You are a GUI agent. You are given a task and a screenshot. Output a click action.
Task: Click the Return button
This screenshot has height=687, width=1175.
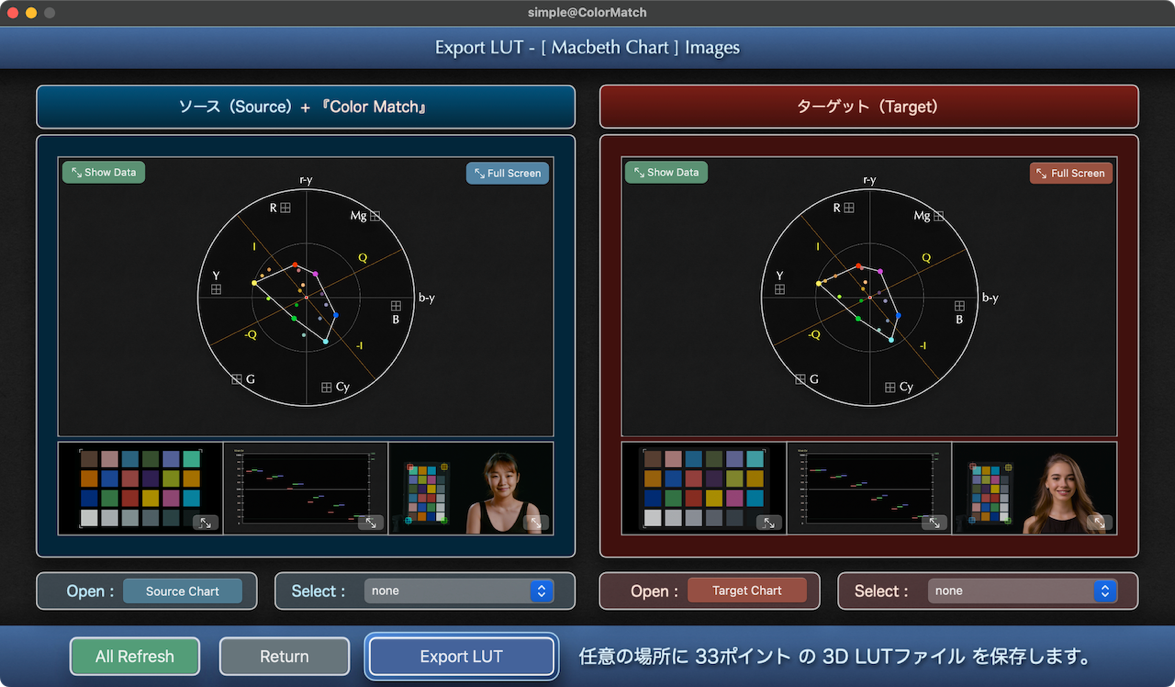pyautogui.click(x=284, y=656)
